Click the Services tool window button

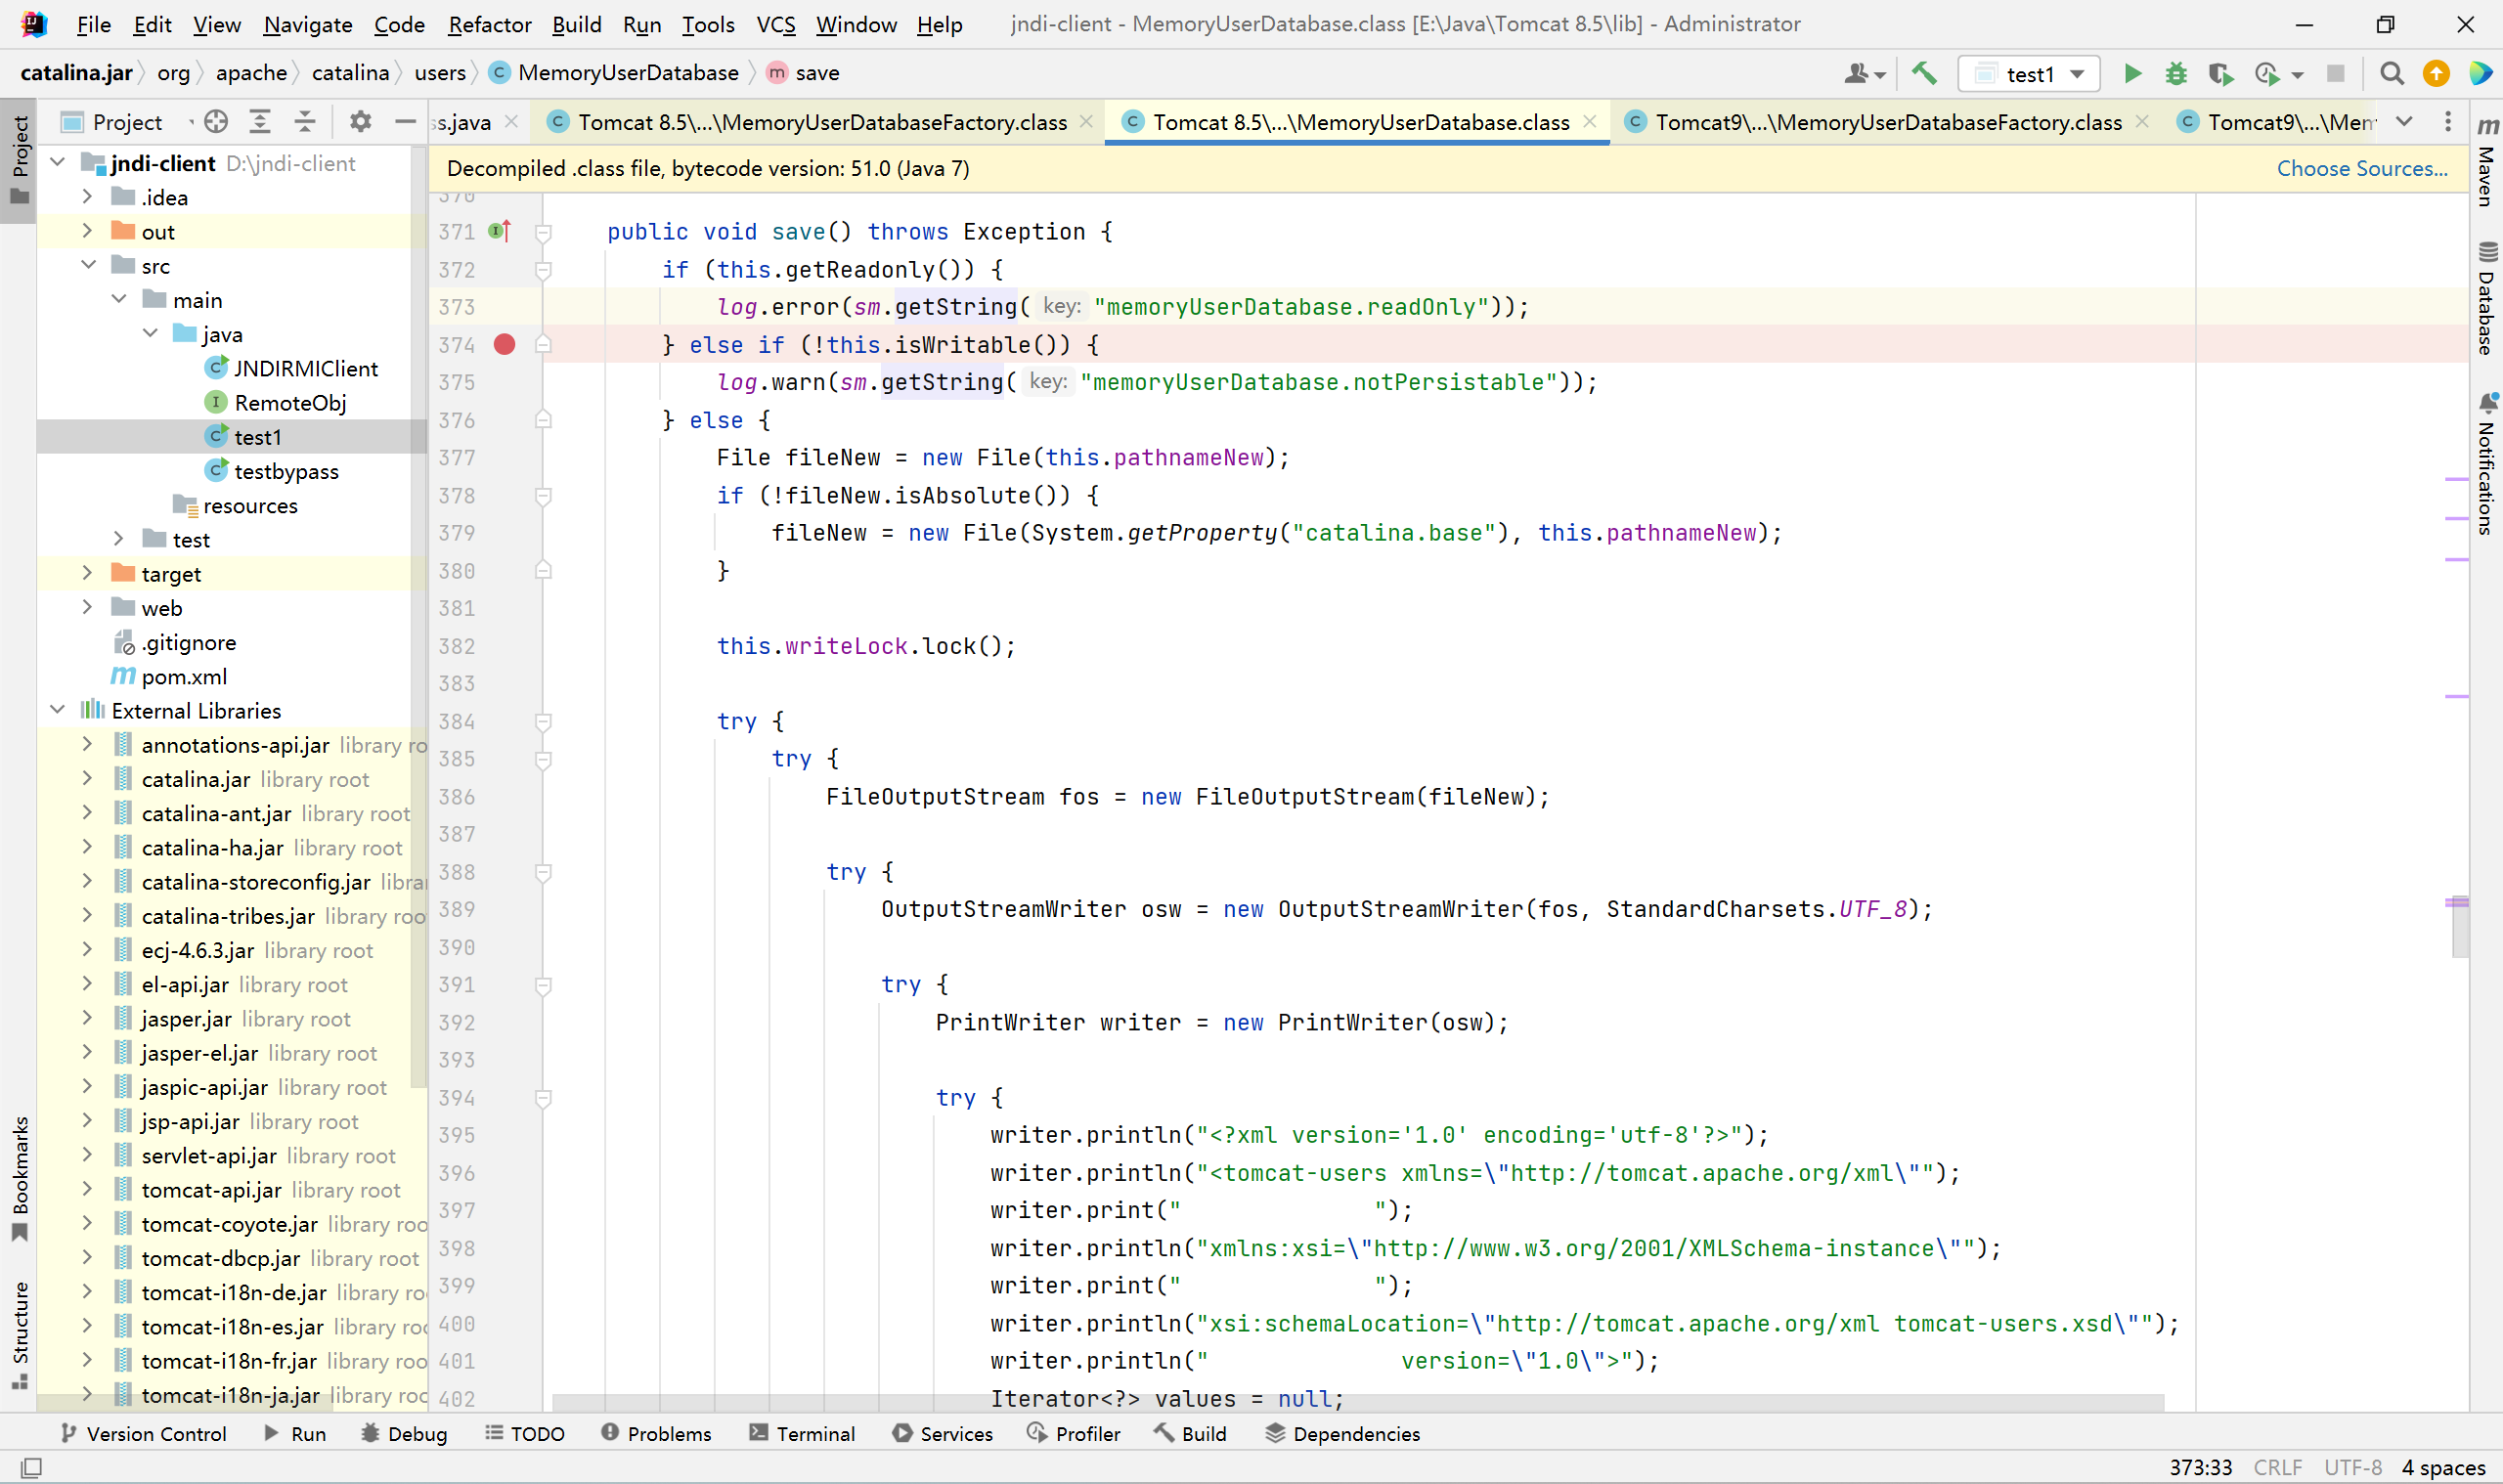click(x=942, y=1433)
